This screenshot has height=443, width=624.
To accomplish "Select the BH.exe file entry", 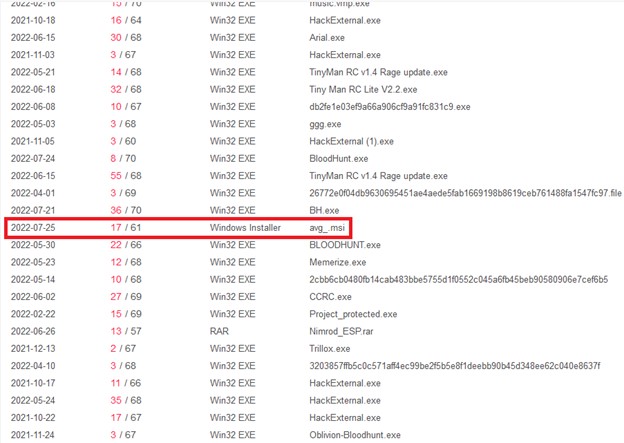I will tap(324, 211).
